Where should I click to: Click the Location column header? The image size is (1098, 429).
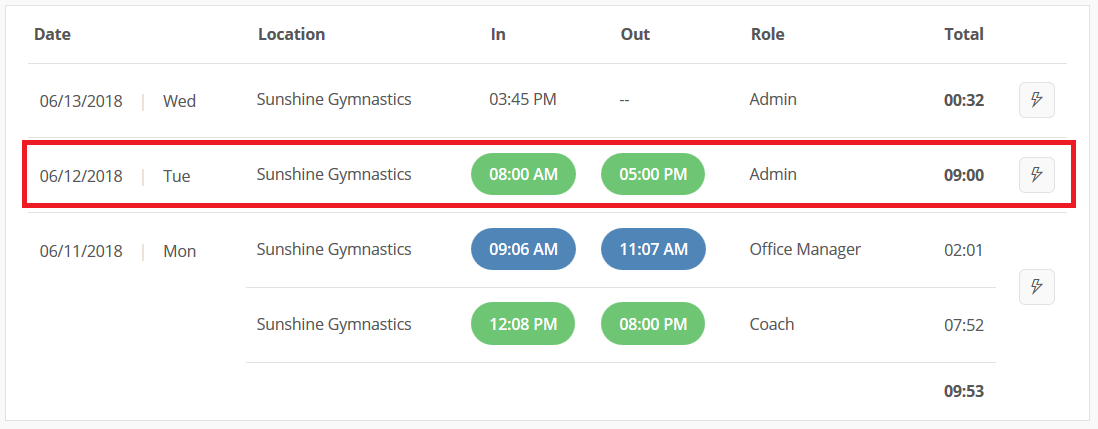[x=291, y=34]
